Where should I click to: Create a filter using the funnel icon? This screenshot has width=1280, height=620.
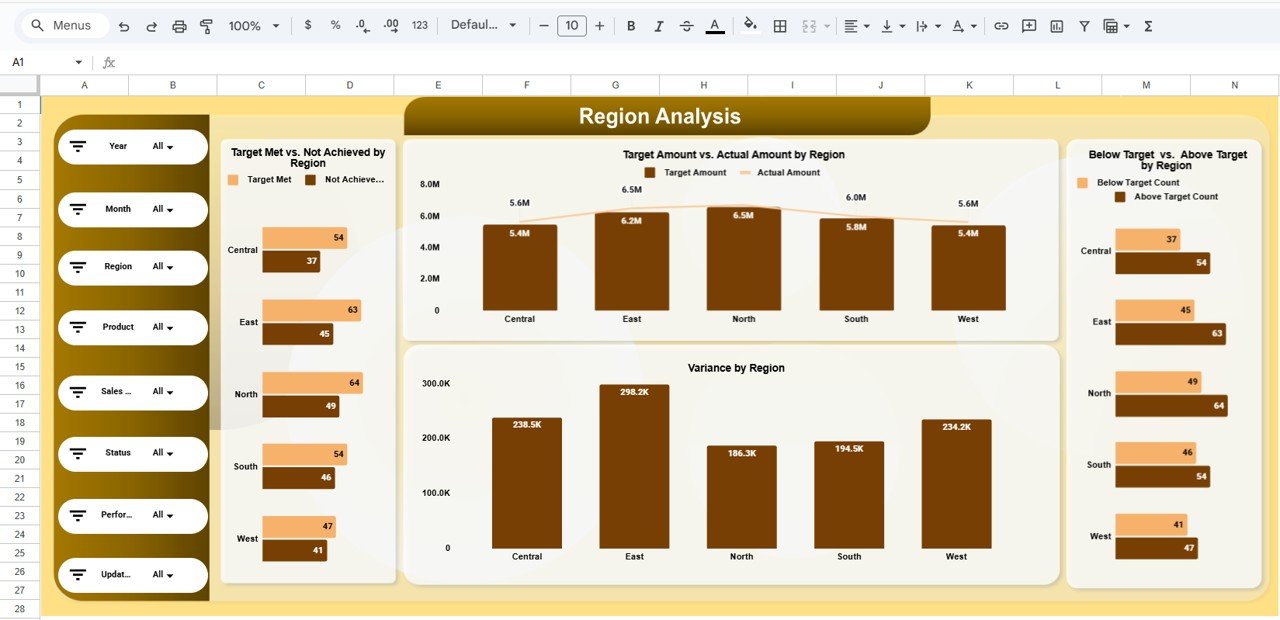[x=1084, y=25]
